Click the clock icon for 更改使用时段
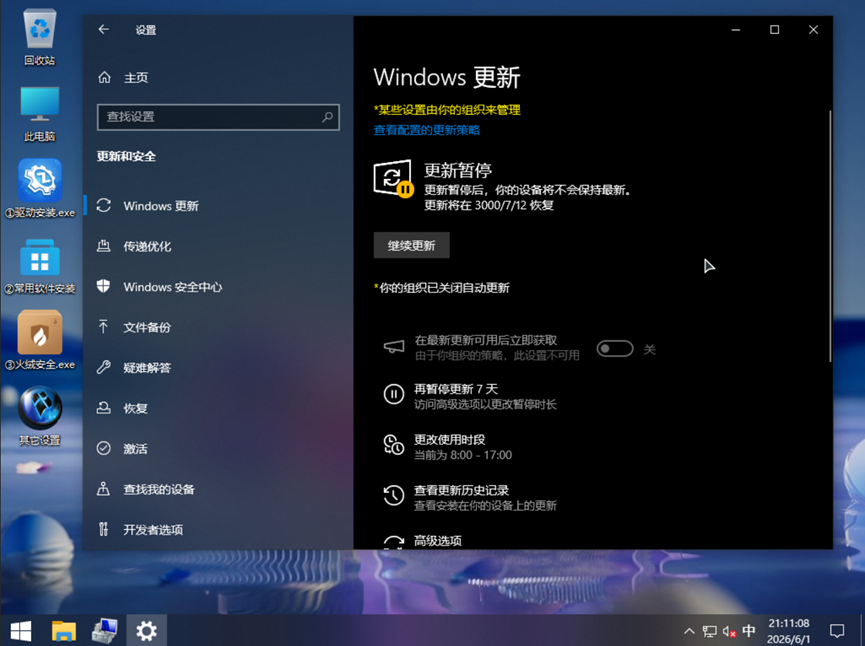The height and width of the screenshot is (646, 865). [394, 445]
